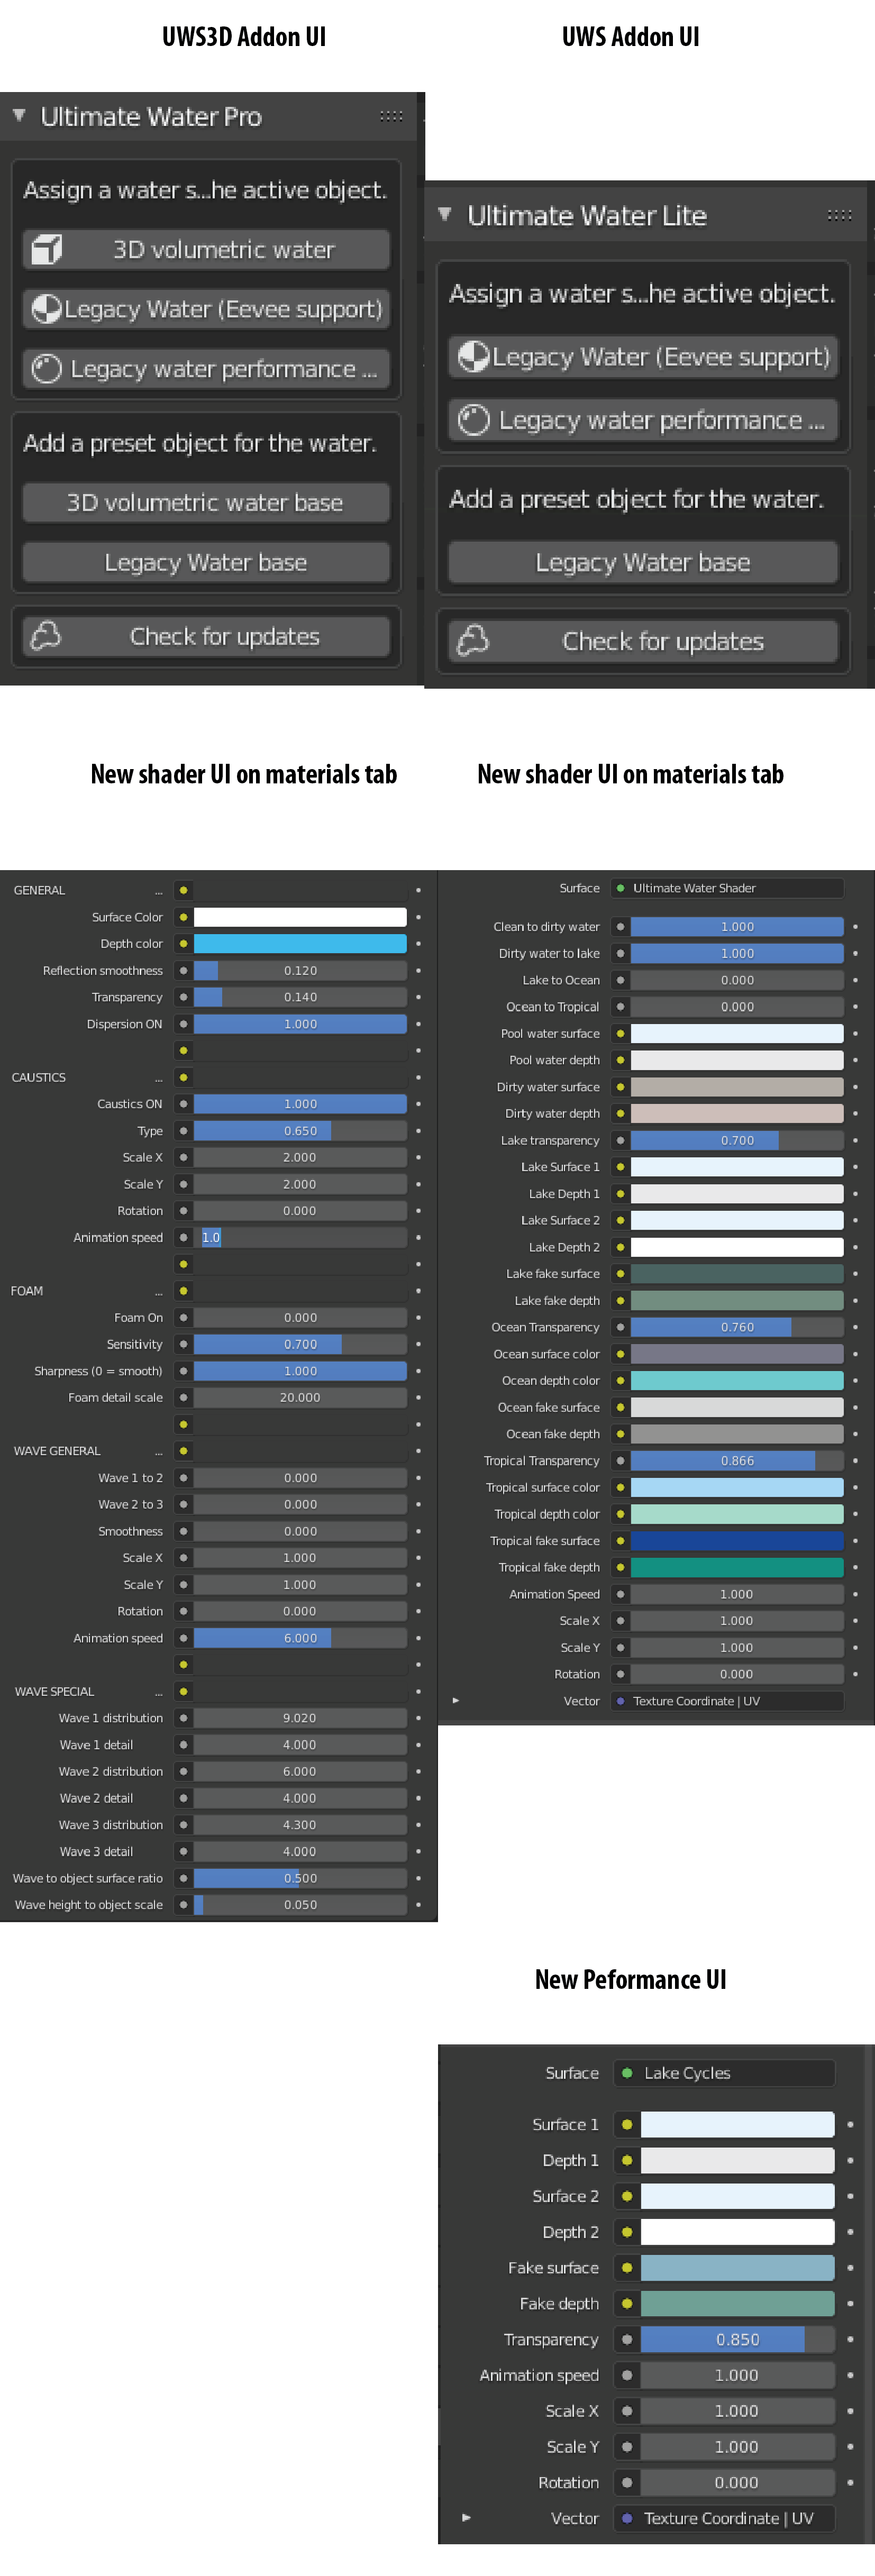
Task: Click Tropical fake surface dark blue swatch
Action: [737, 1541]
